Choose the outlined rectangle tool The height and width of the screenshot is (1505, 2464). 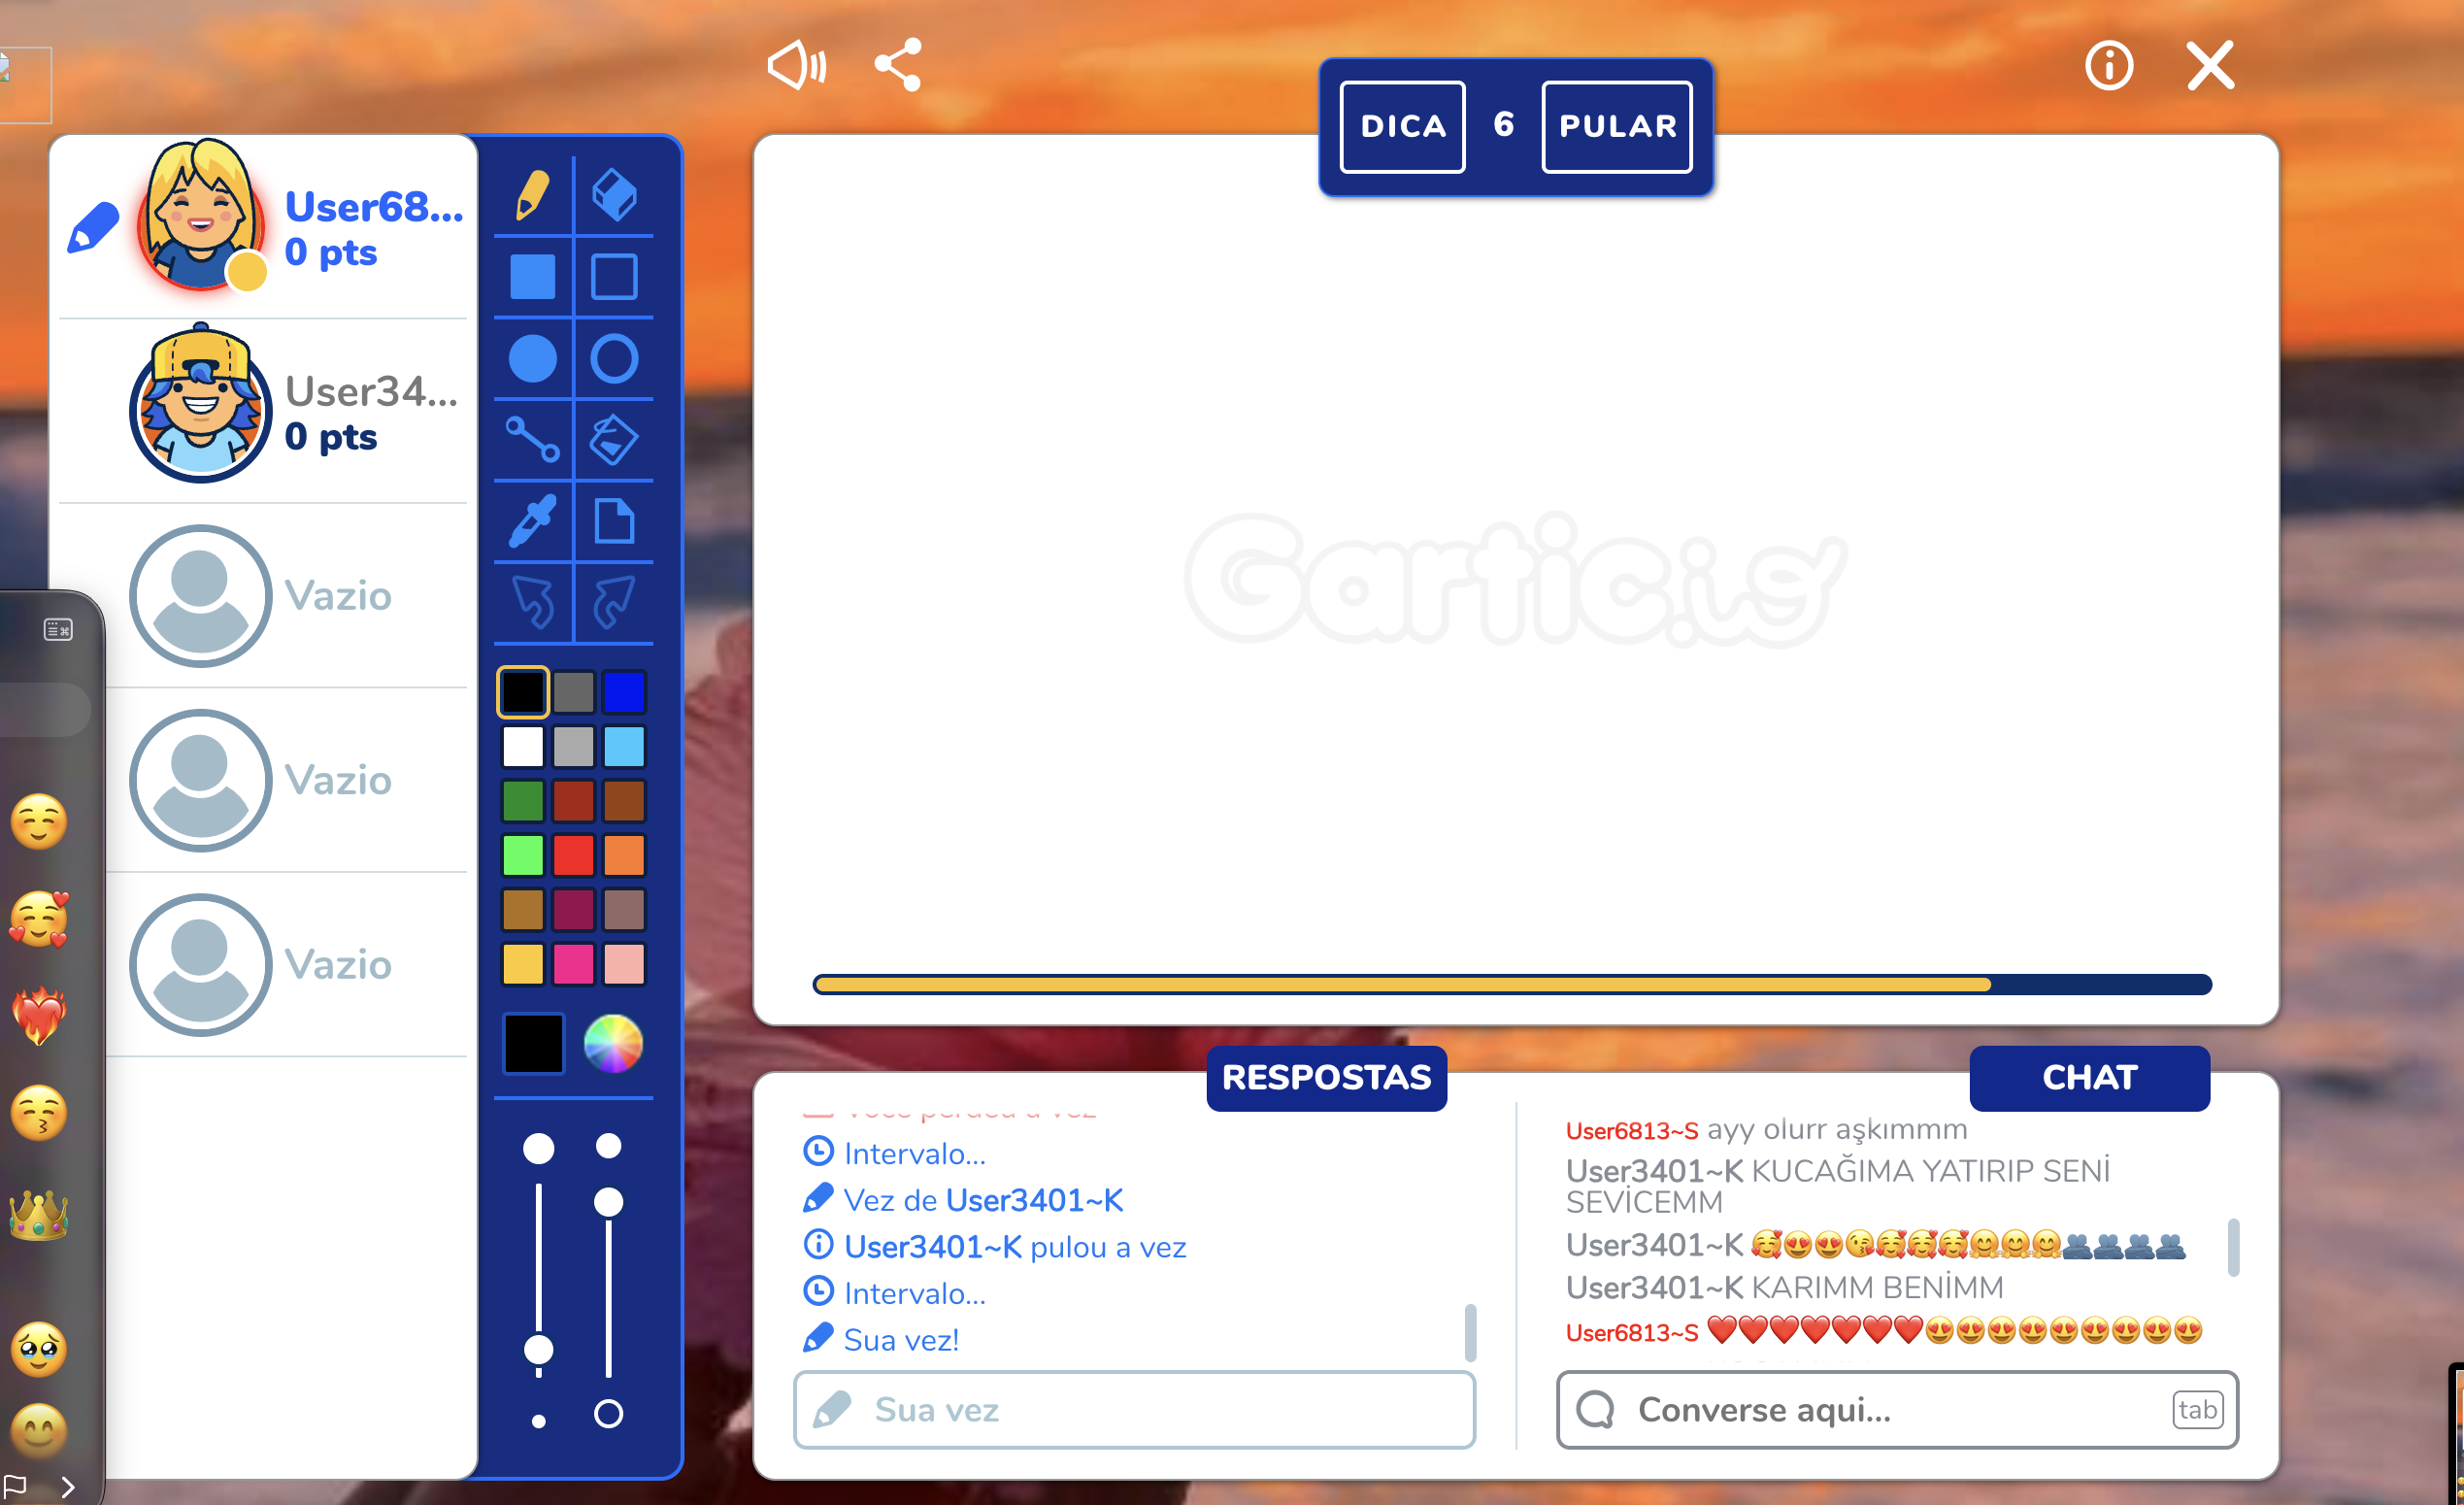(x=614, y=277)
